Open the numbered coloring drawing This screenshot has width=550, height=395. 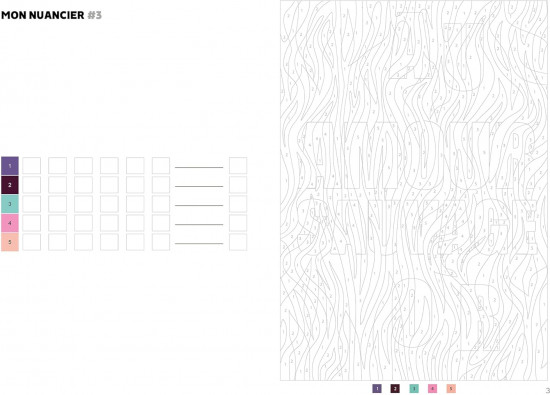click(414, 190)
